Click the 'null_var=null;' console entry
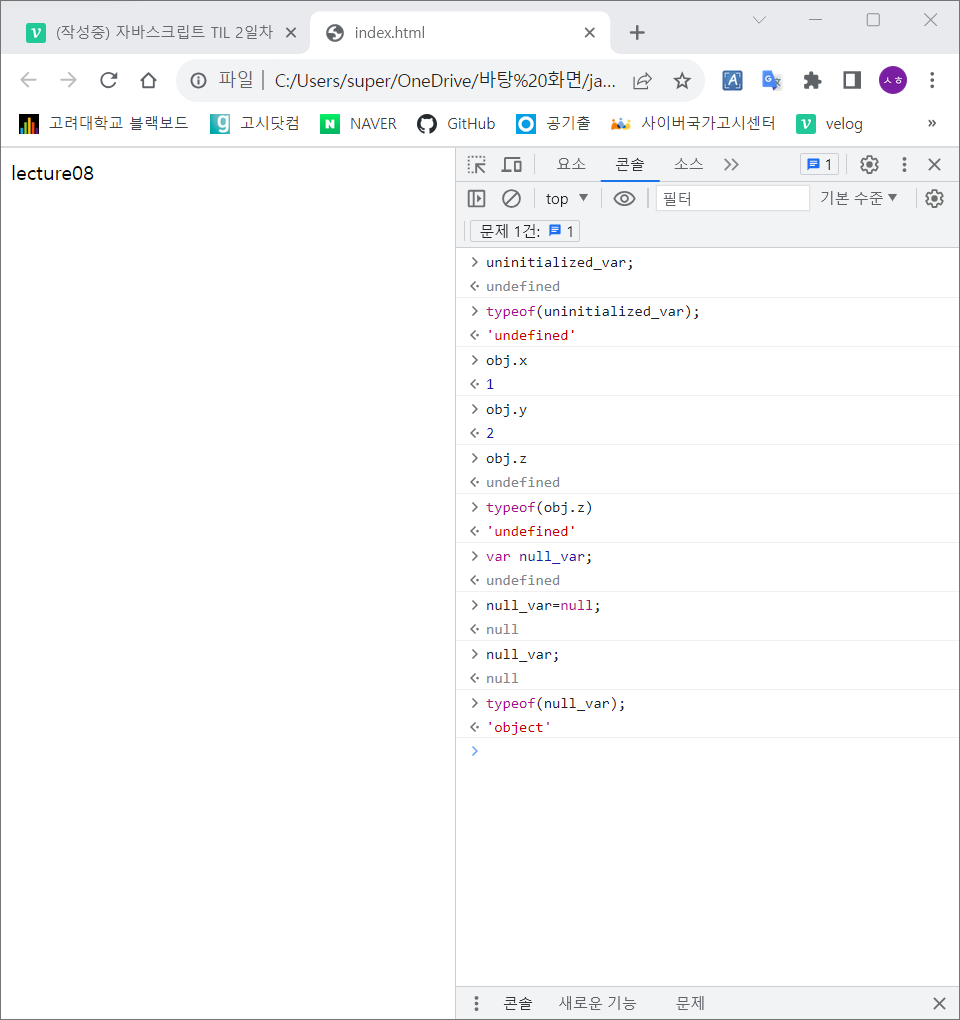This screenshot has height=1020, width=960. click(543, 606)
